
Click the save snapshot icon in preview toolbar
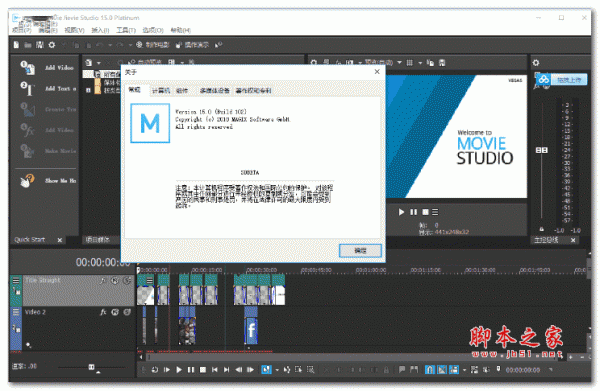[442, 63]
